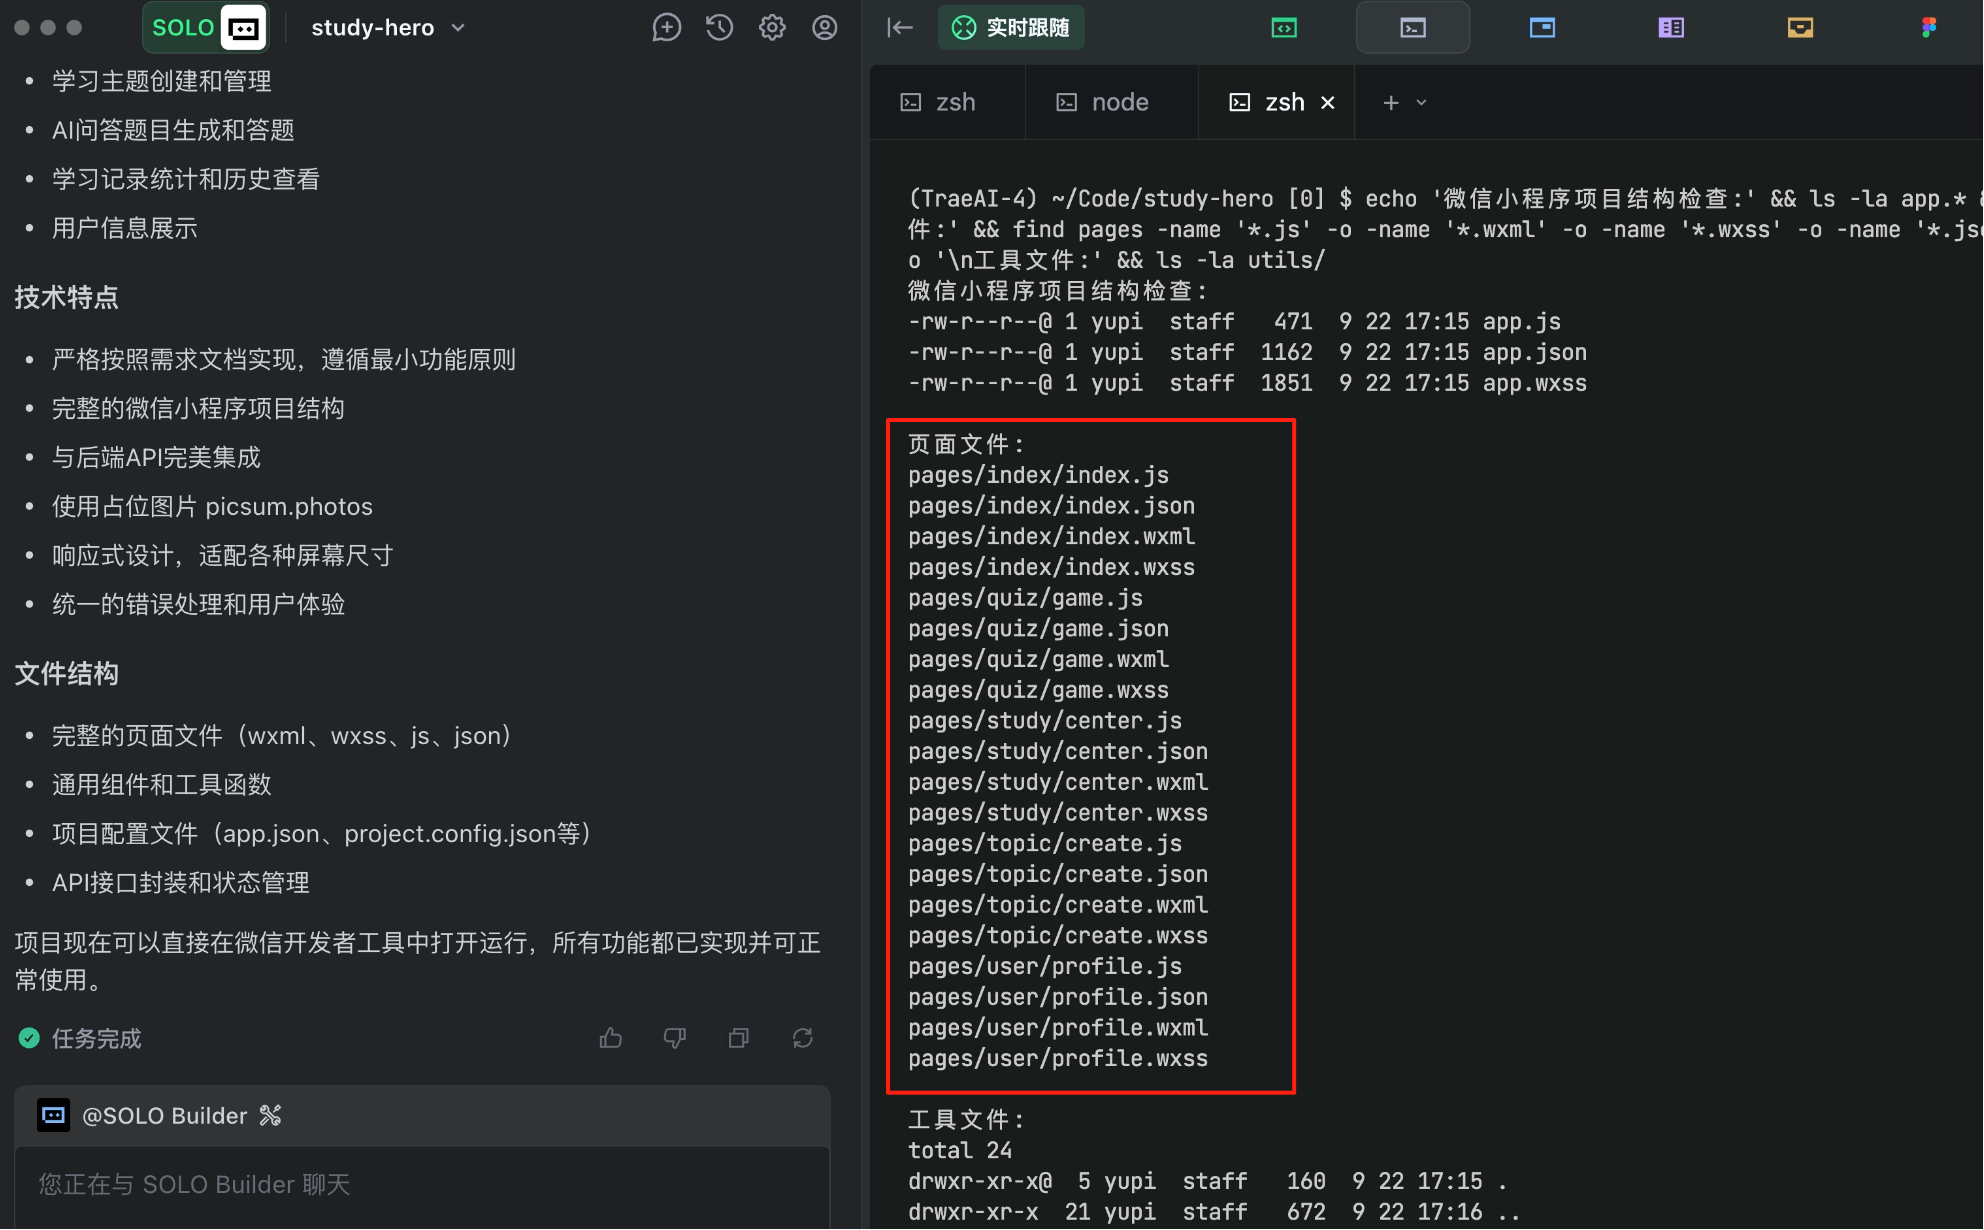
Task: Switch to the node terminal tab
Action: click(x=1104, y=102)
